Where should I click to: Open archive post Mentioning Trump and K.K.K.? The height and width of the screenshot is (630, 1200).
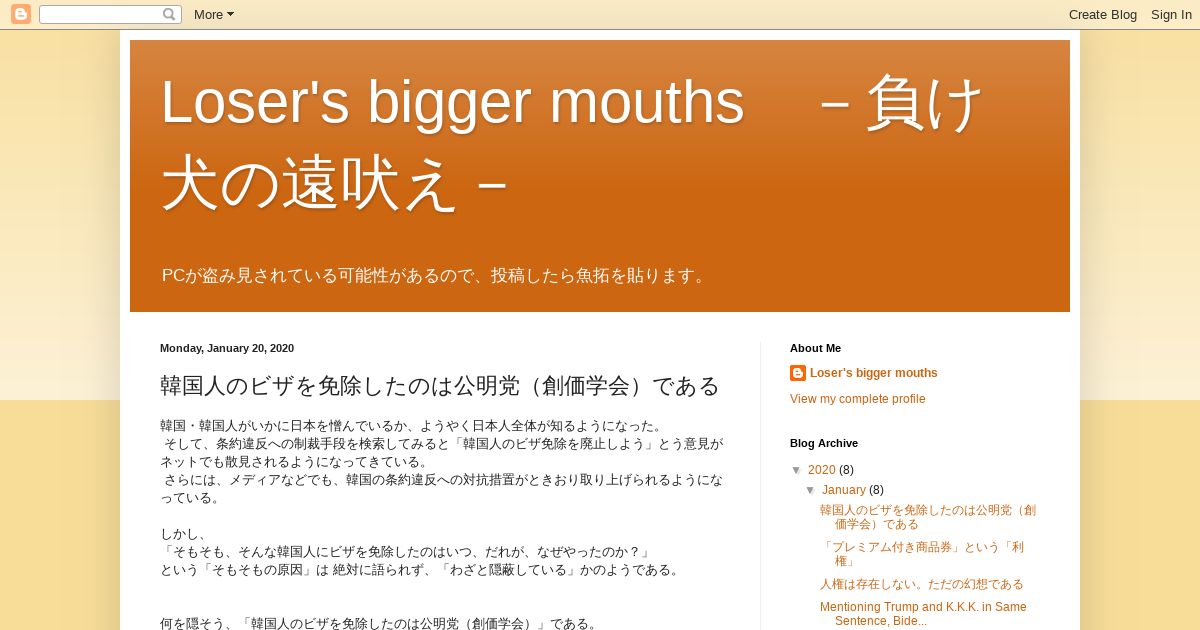[923, 614]
